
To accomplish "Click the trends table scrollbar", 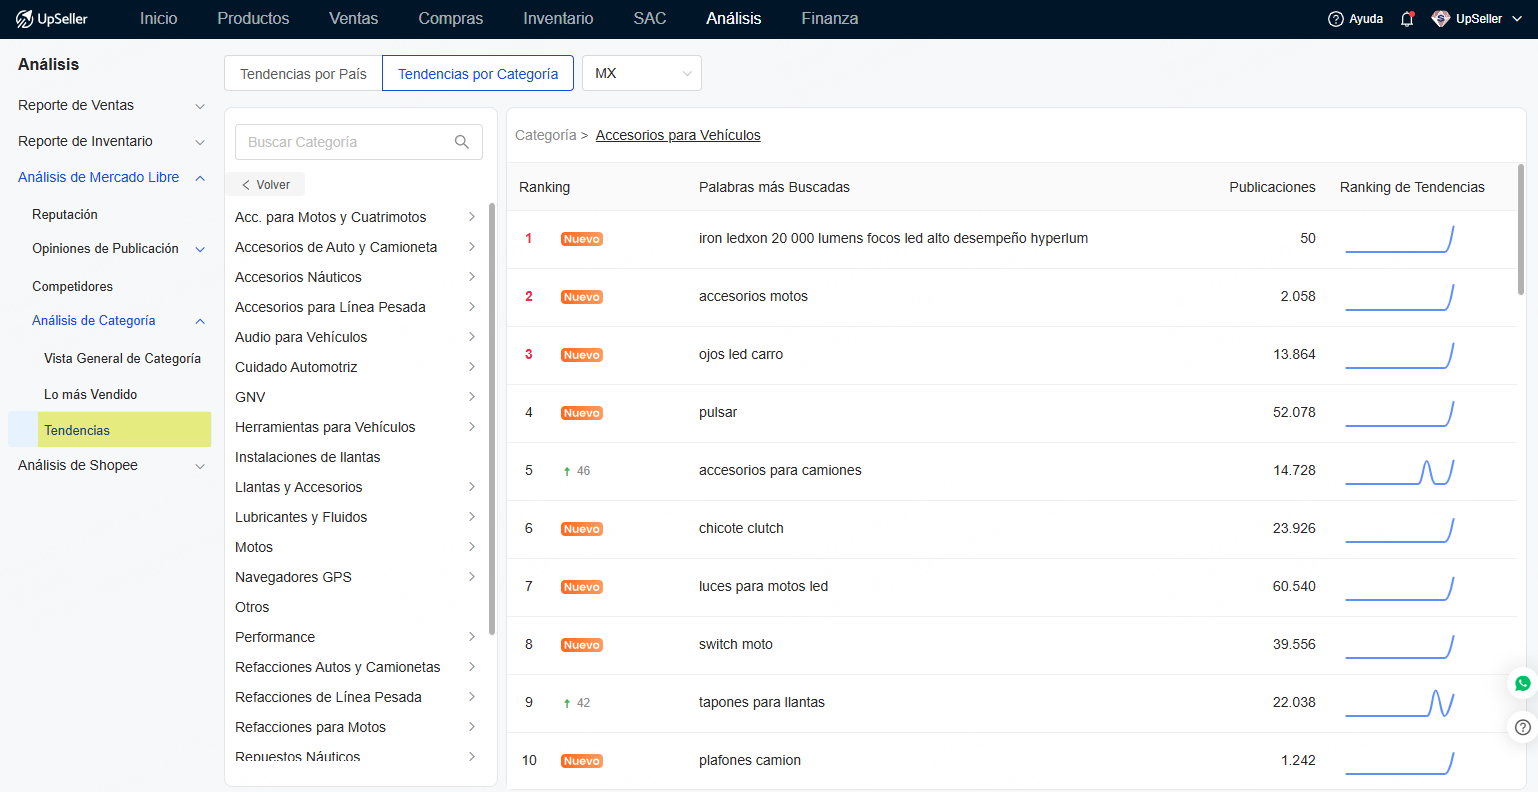I will point(1521,230).
